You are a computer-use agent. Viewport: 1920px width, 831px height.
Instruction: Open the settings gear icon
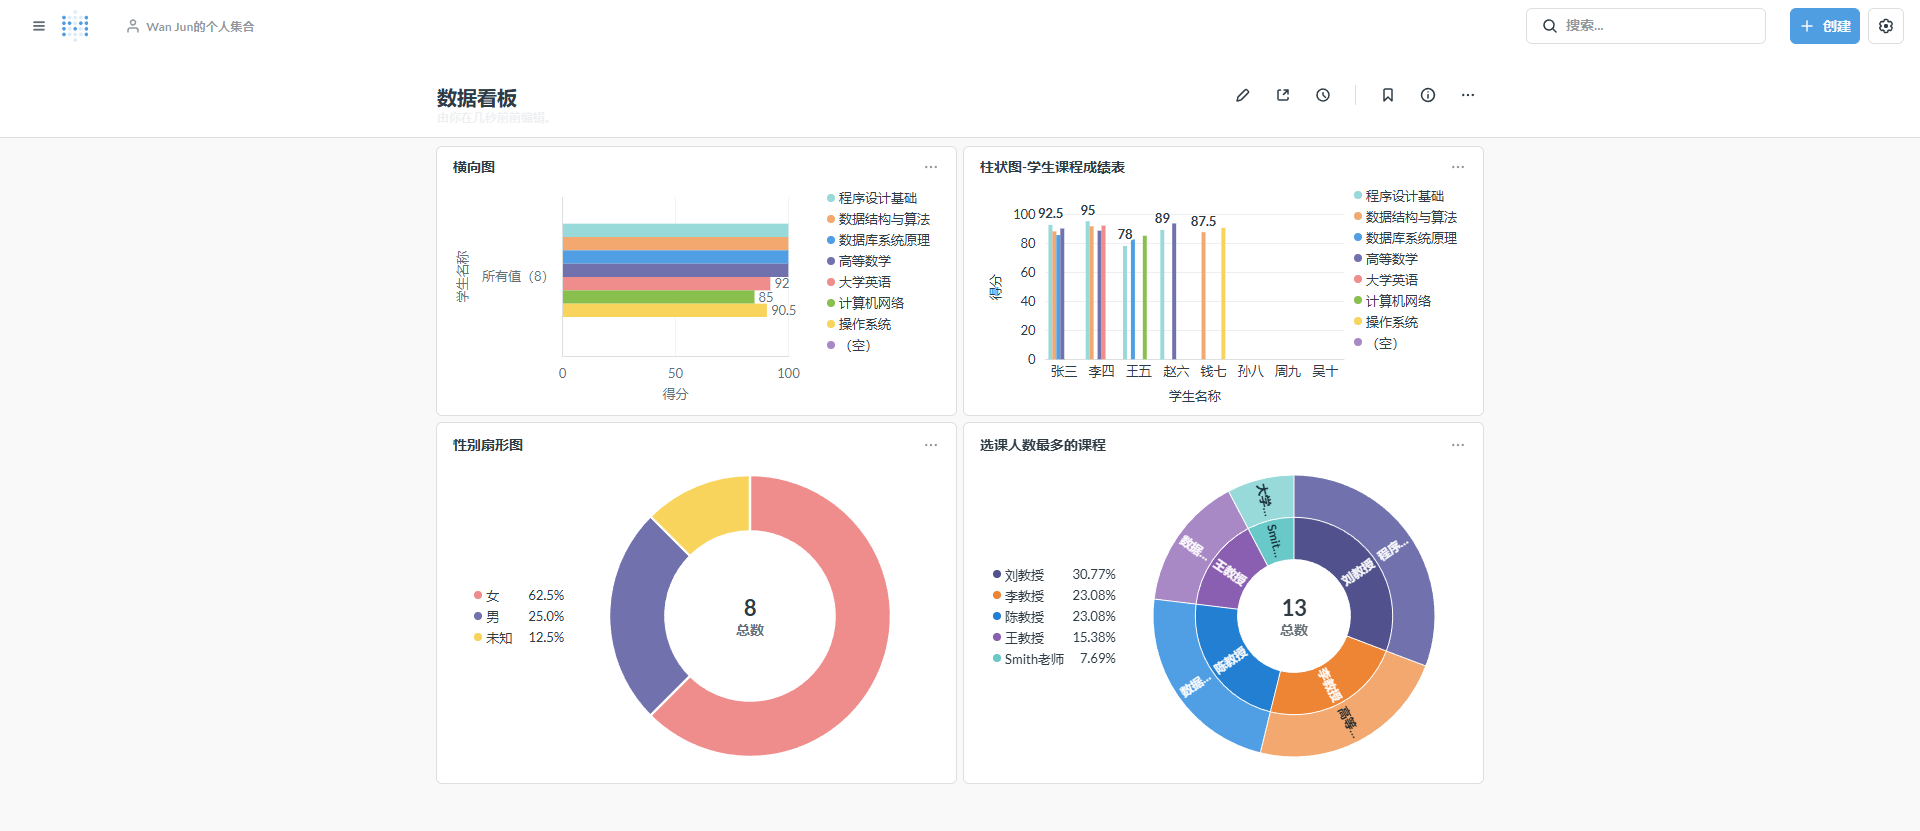tap(1885, 26)
